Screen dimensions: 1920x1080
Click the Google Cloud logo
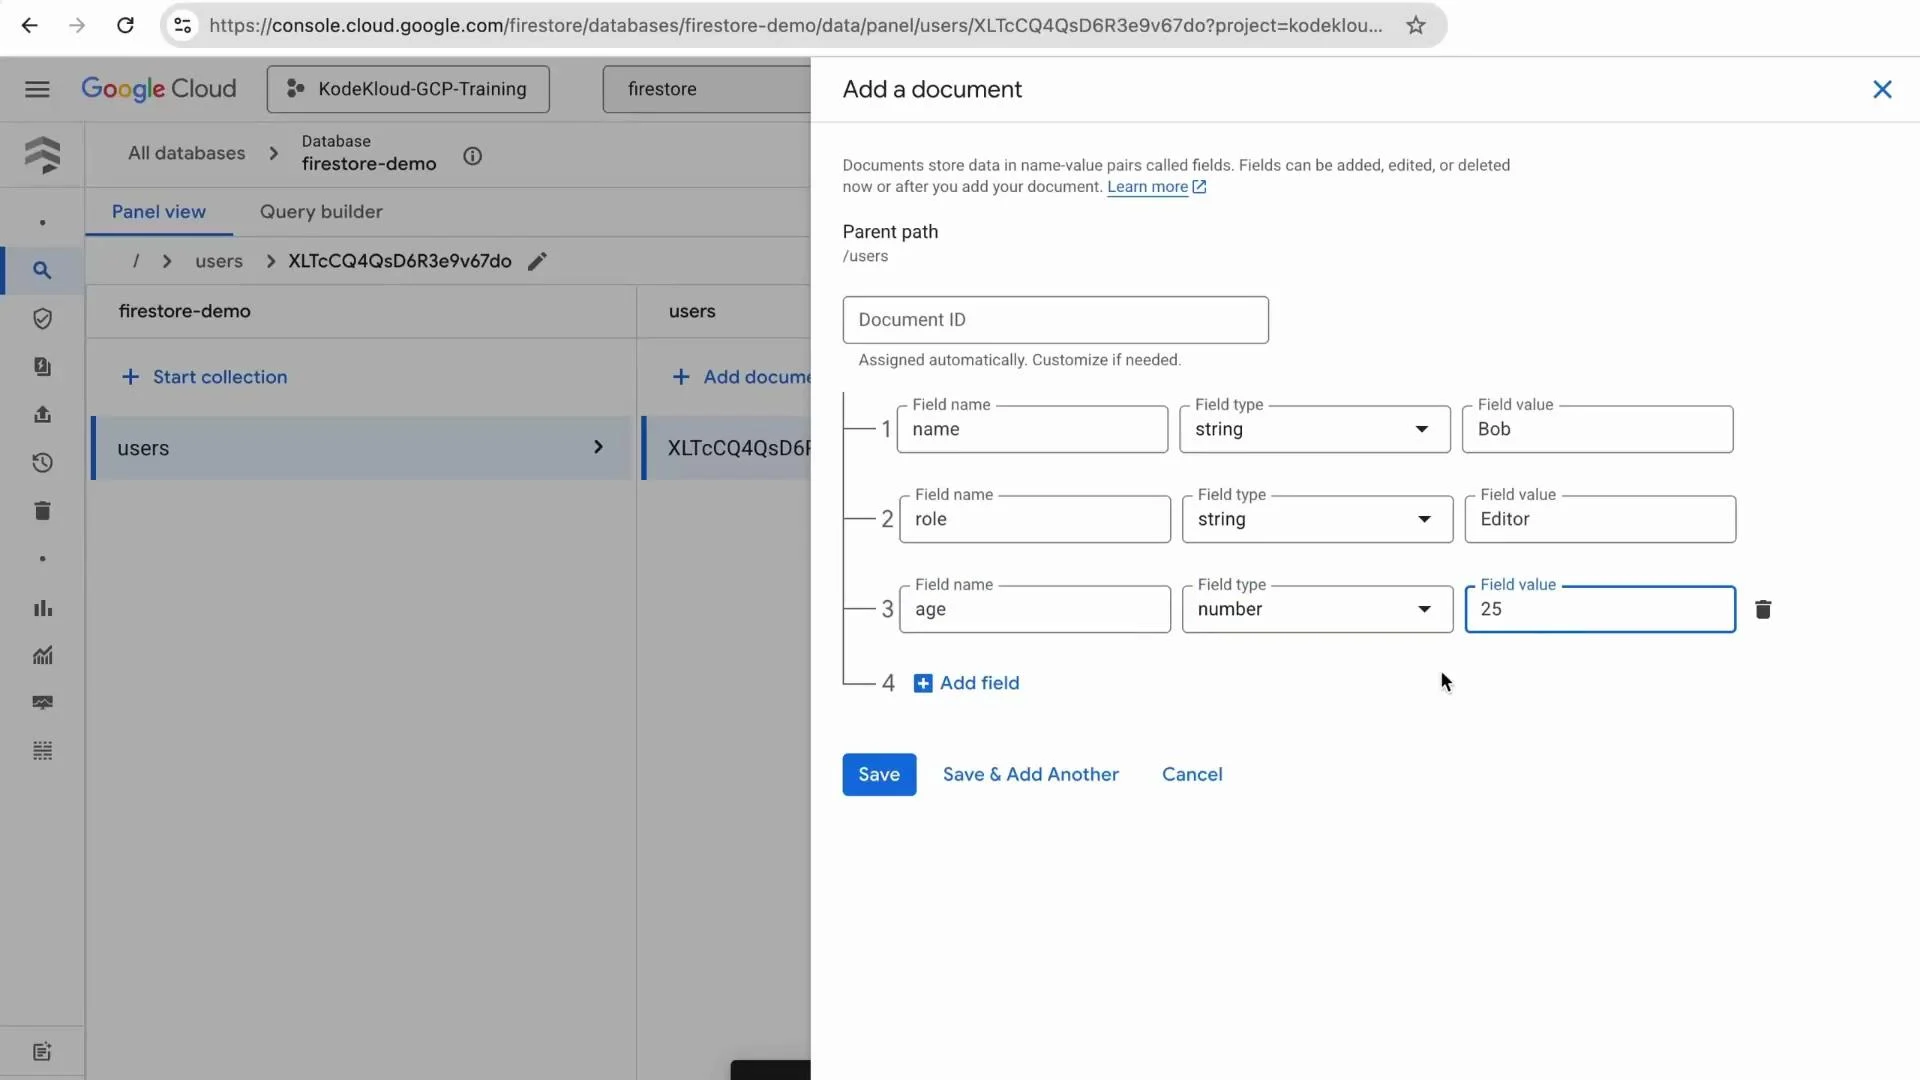click(159, 89)
